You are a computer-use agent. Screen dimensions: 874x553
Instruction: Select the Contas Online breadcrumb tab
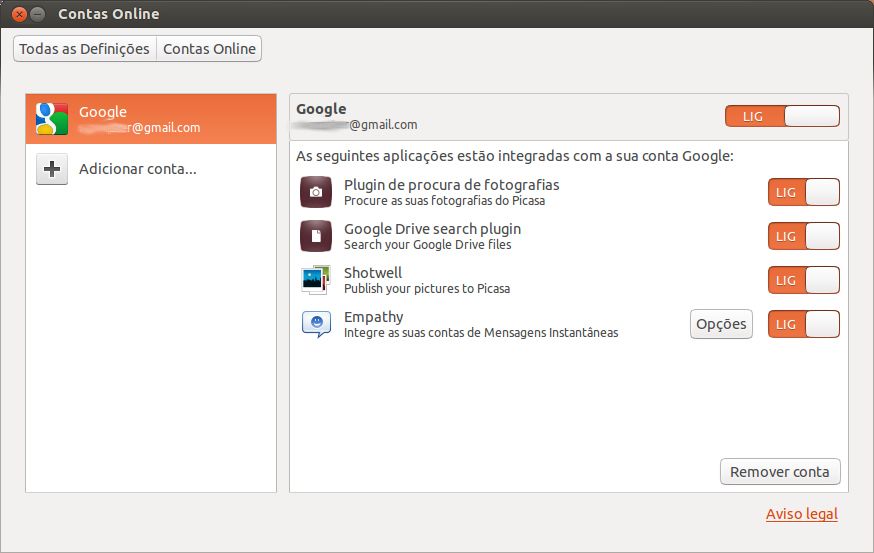pos(209,48)
